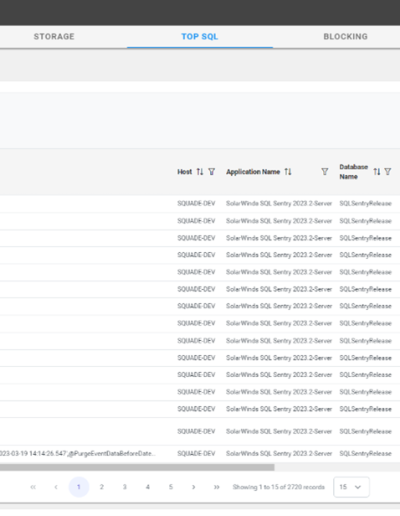400x516 pixels.
Task: Go to page 2
Action: [102, 487]
